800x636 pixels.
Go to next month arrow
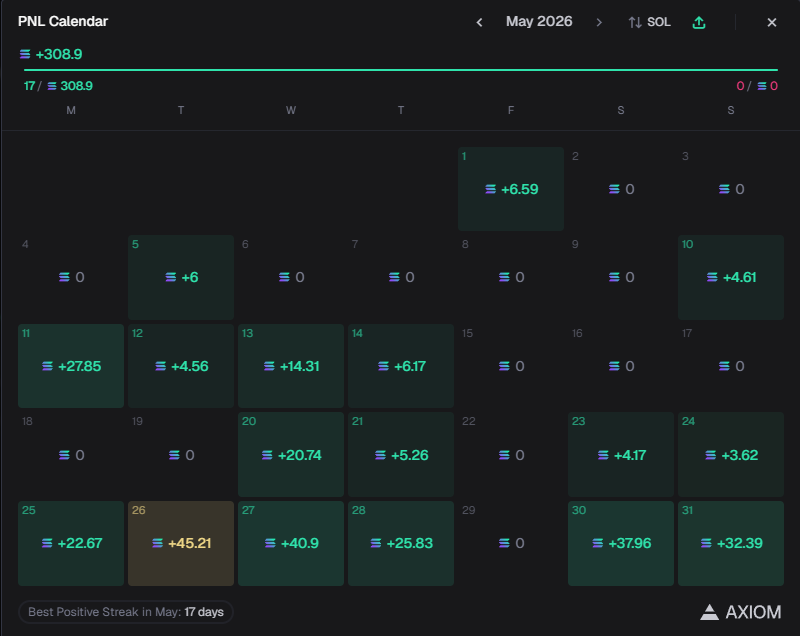click(599, 22)
